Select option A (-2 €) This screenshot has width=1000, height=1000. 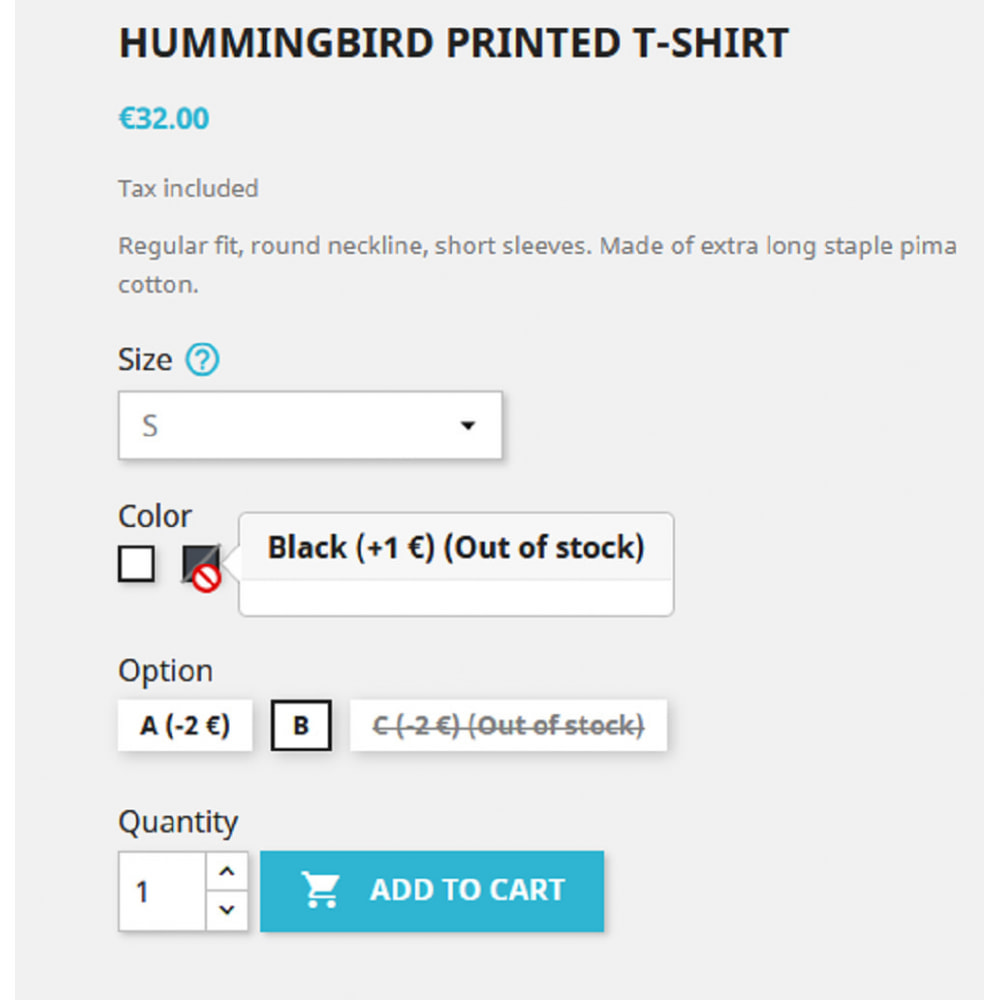point(185,725)
